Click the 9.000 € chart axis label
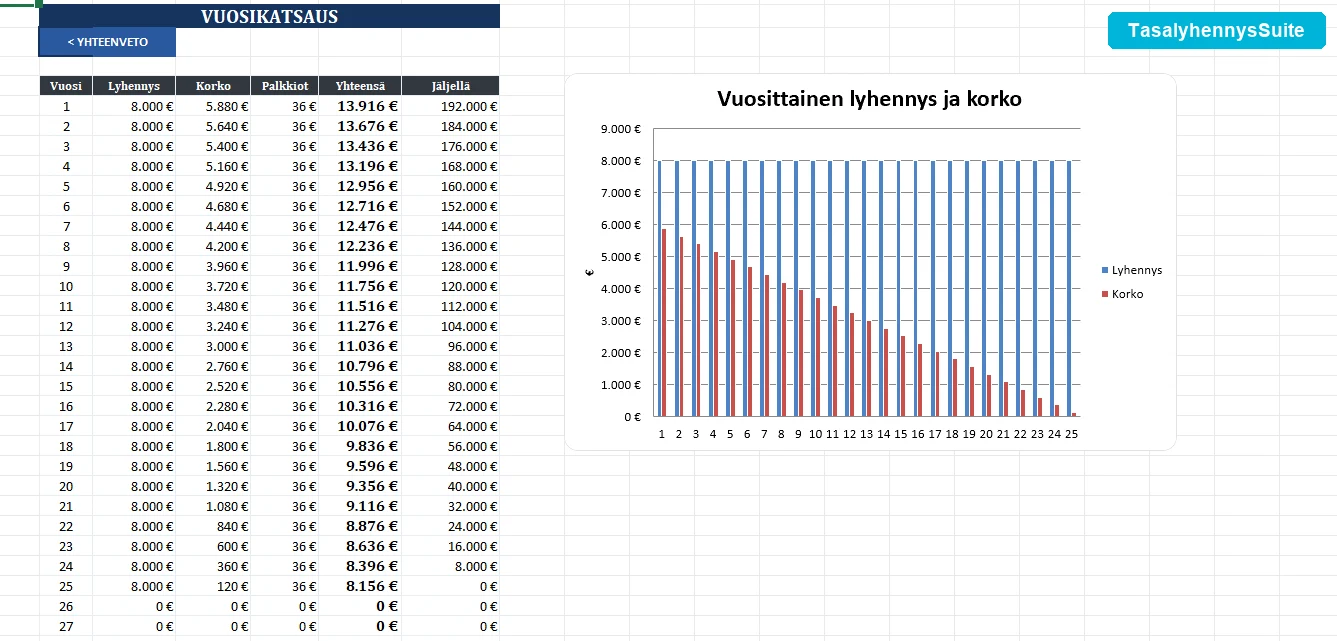The width and height of the screenshot is (1337, 641). pos(622,129)
